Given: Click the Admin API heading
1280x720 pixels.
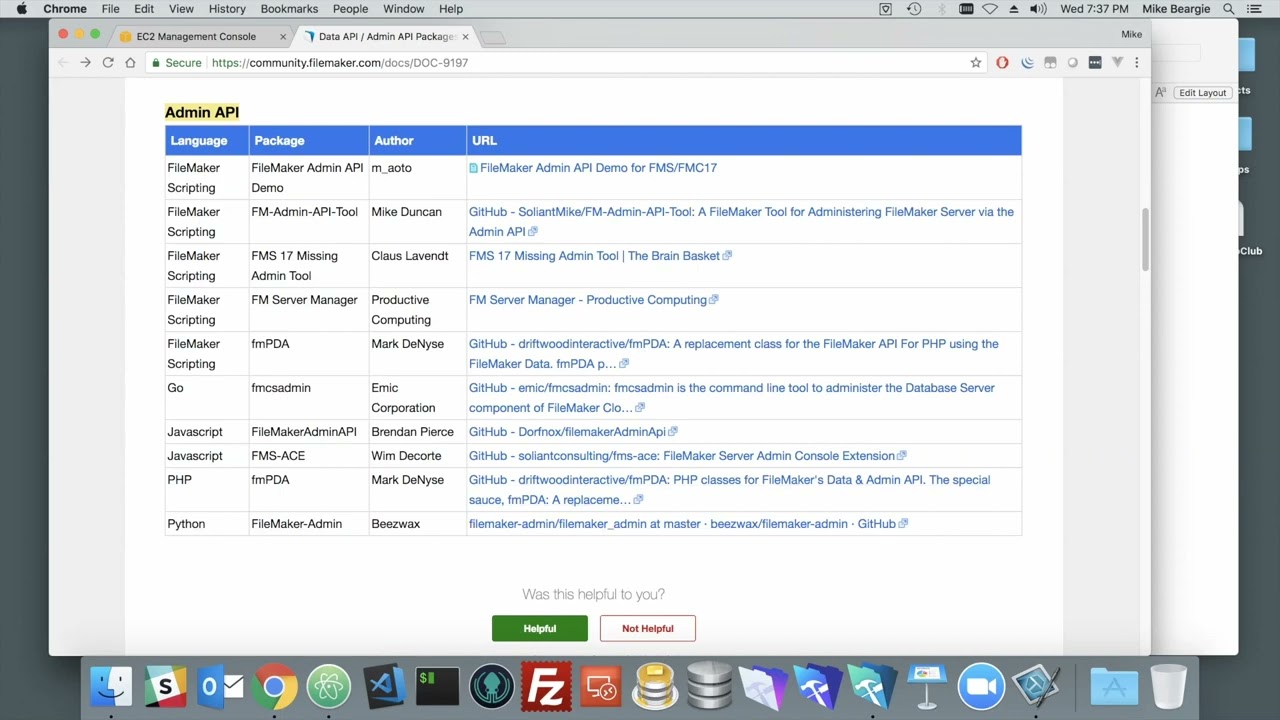Looking at the screenshot, I should pos(202,112).
